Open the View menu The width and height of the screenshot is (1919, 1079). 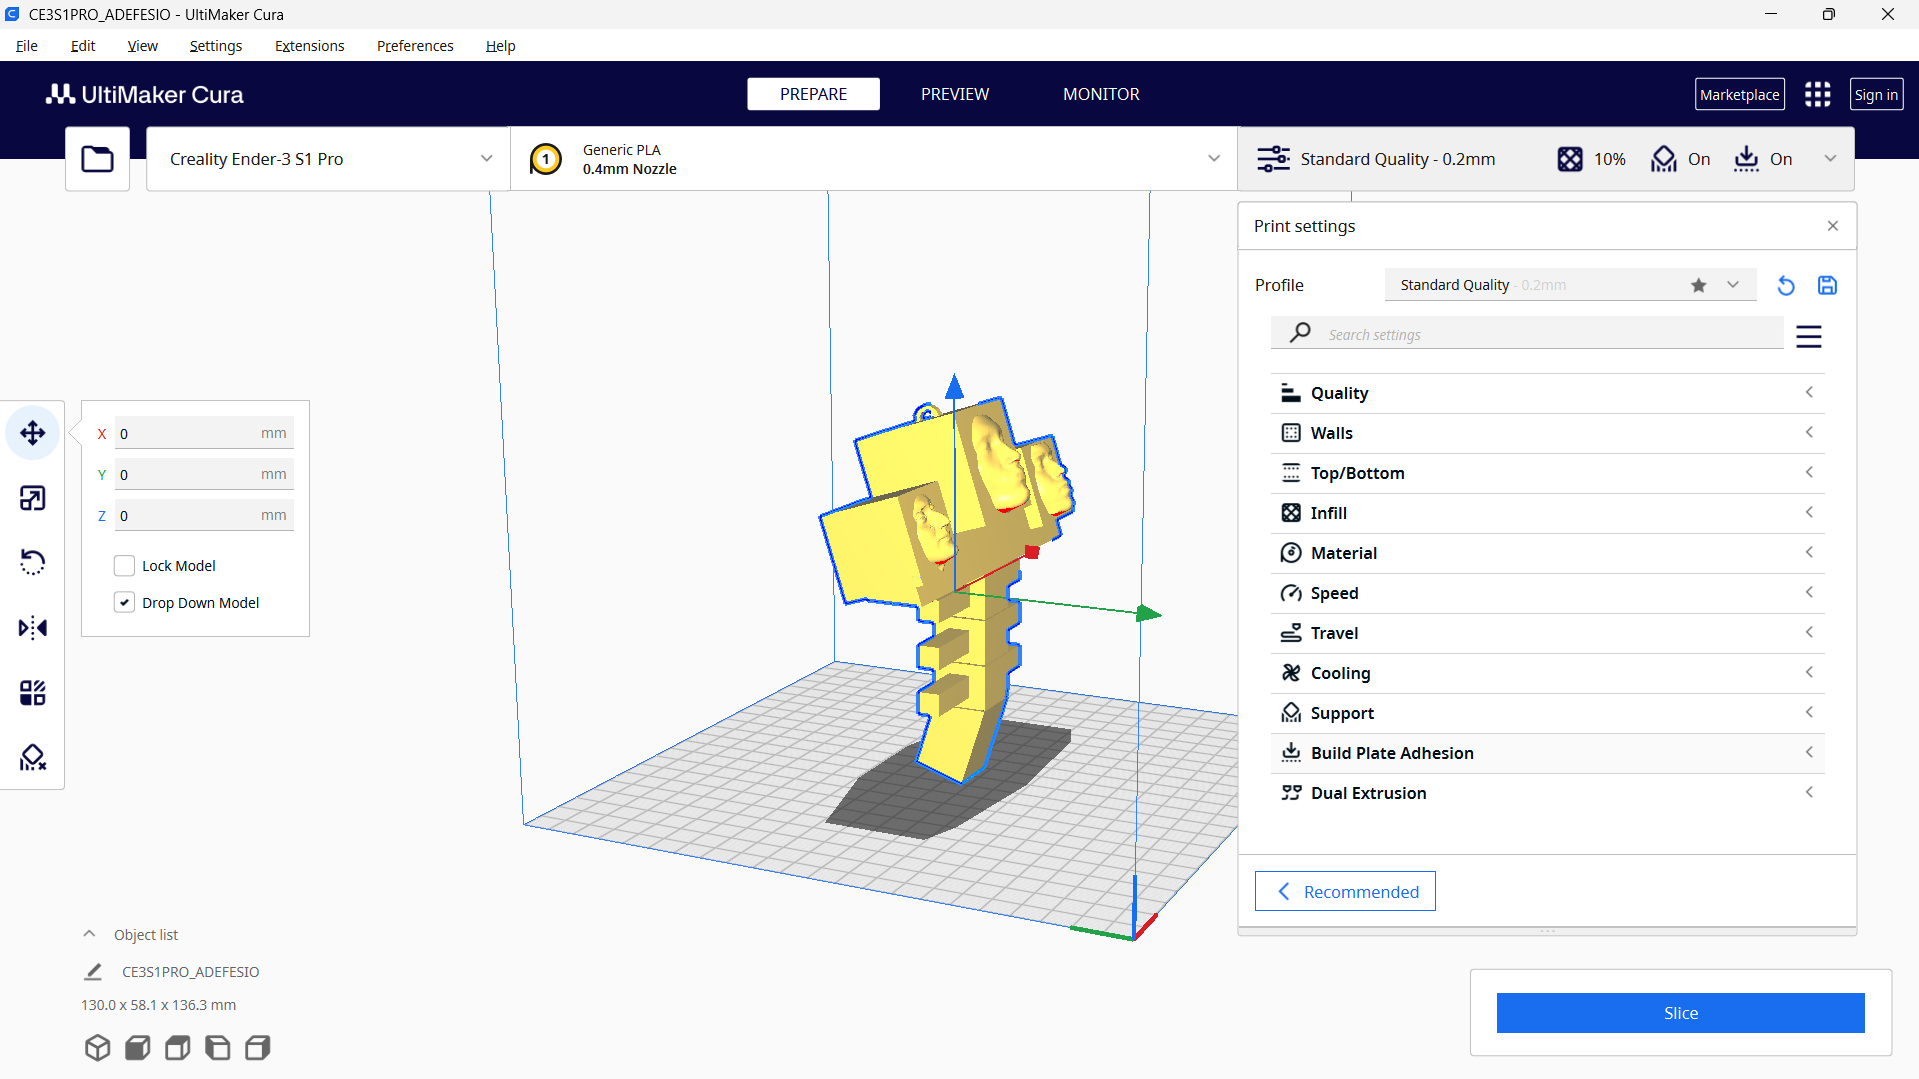pyautogui.click(x=143, y=46)
